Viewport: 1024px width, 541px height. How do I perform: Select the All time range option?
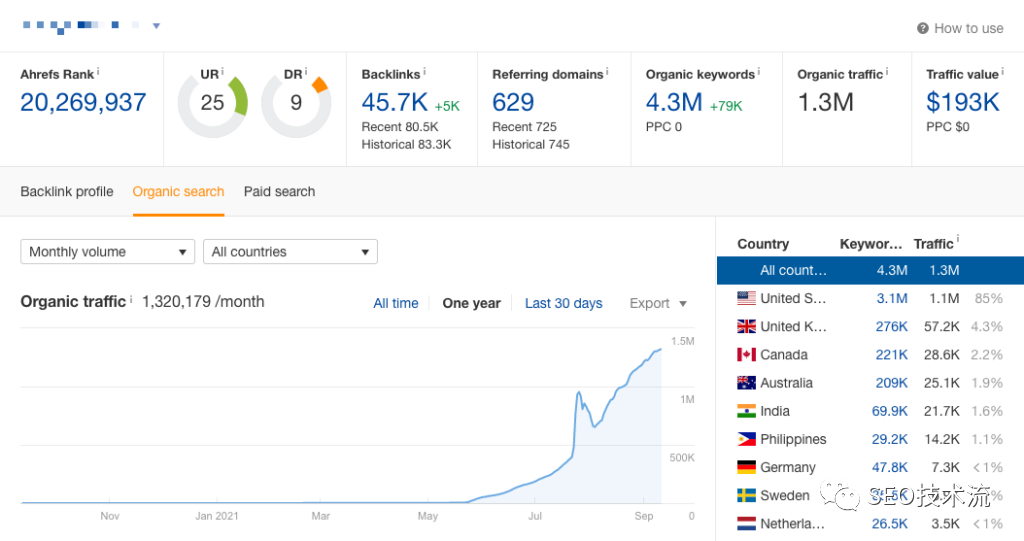pos(396,303)
